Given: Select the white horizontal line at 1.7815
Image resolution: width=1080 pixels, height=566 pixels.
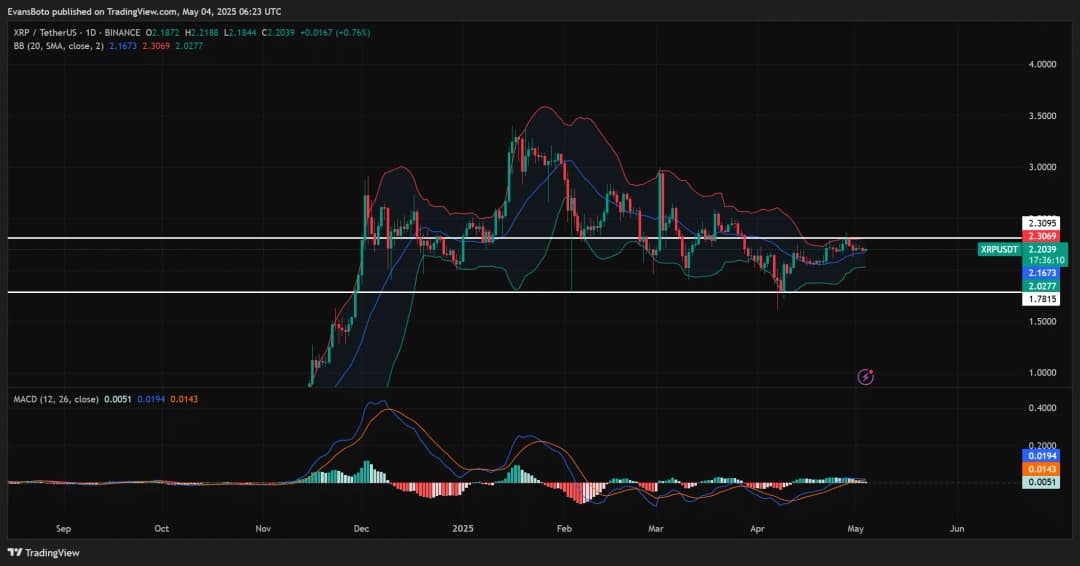Looking at the screenshot, I should point(500,292).
